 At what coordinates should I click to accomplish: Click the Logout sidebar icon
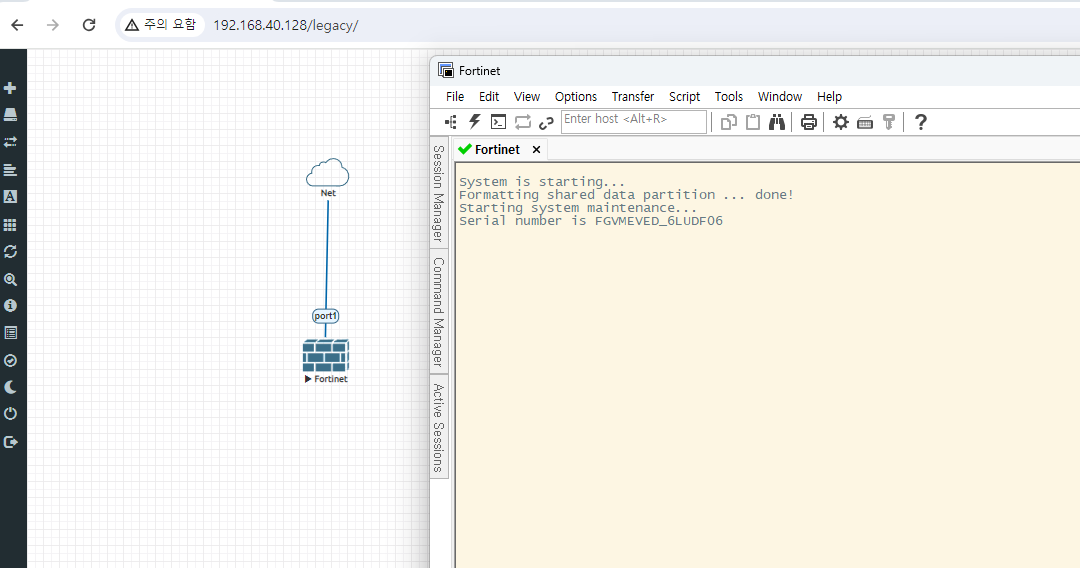pyautogui.click(x=10, y=442)
